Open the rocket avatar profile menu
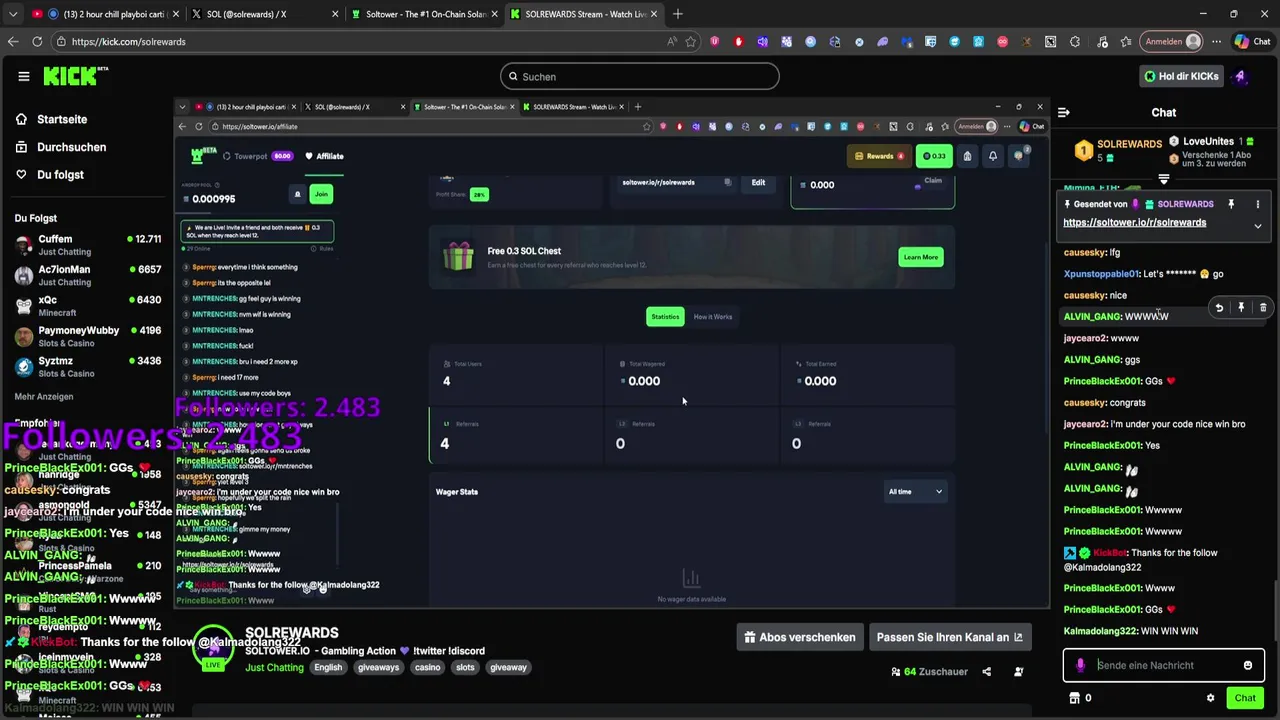Image resolution: width=1280 pixels, height=720 pixels. point(1241,76)
